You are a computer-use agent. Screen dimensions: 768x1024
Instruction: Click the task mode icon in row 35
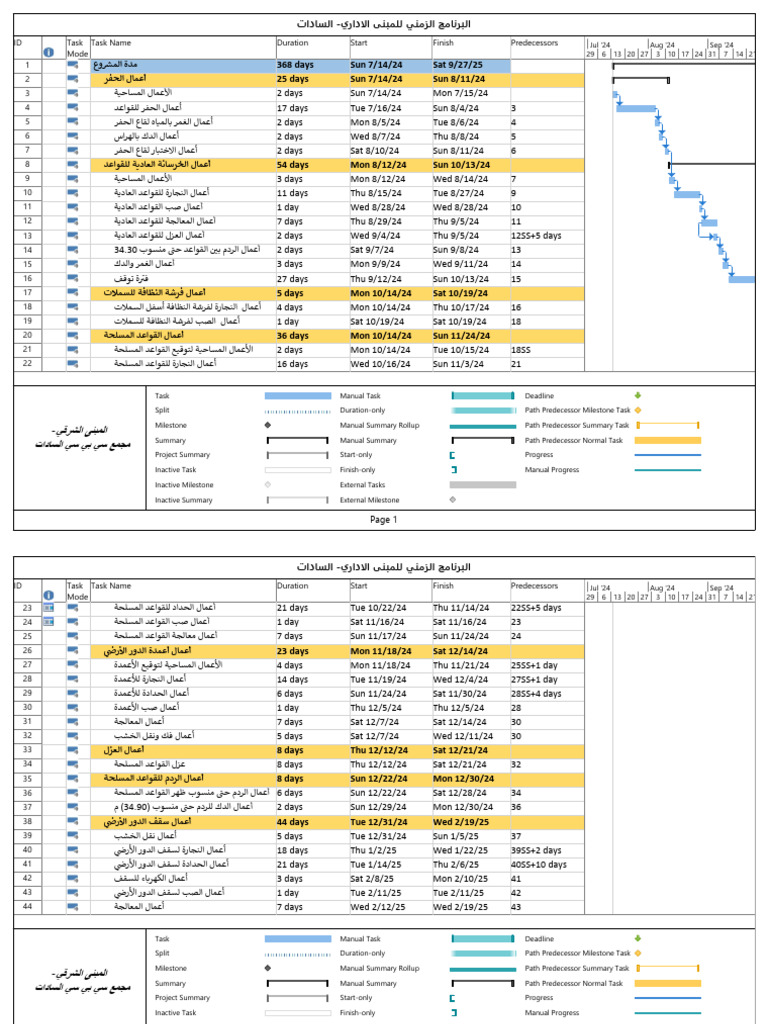click(72, 778)
